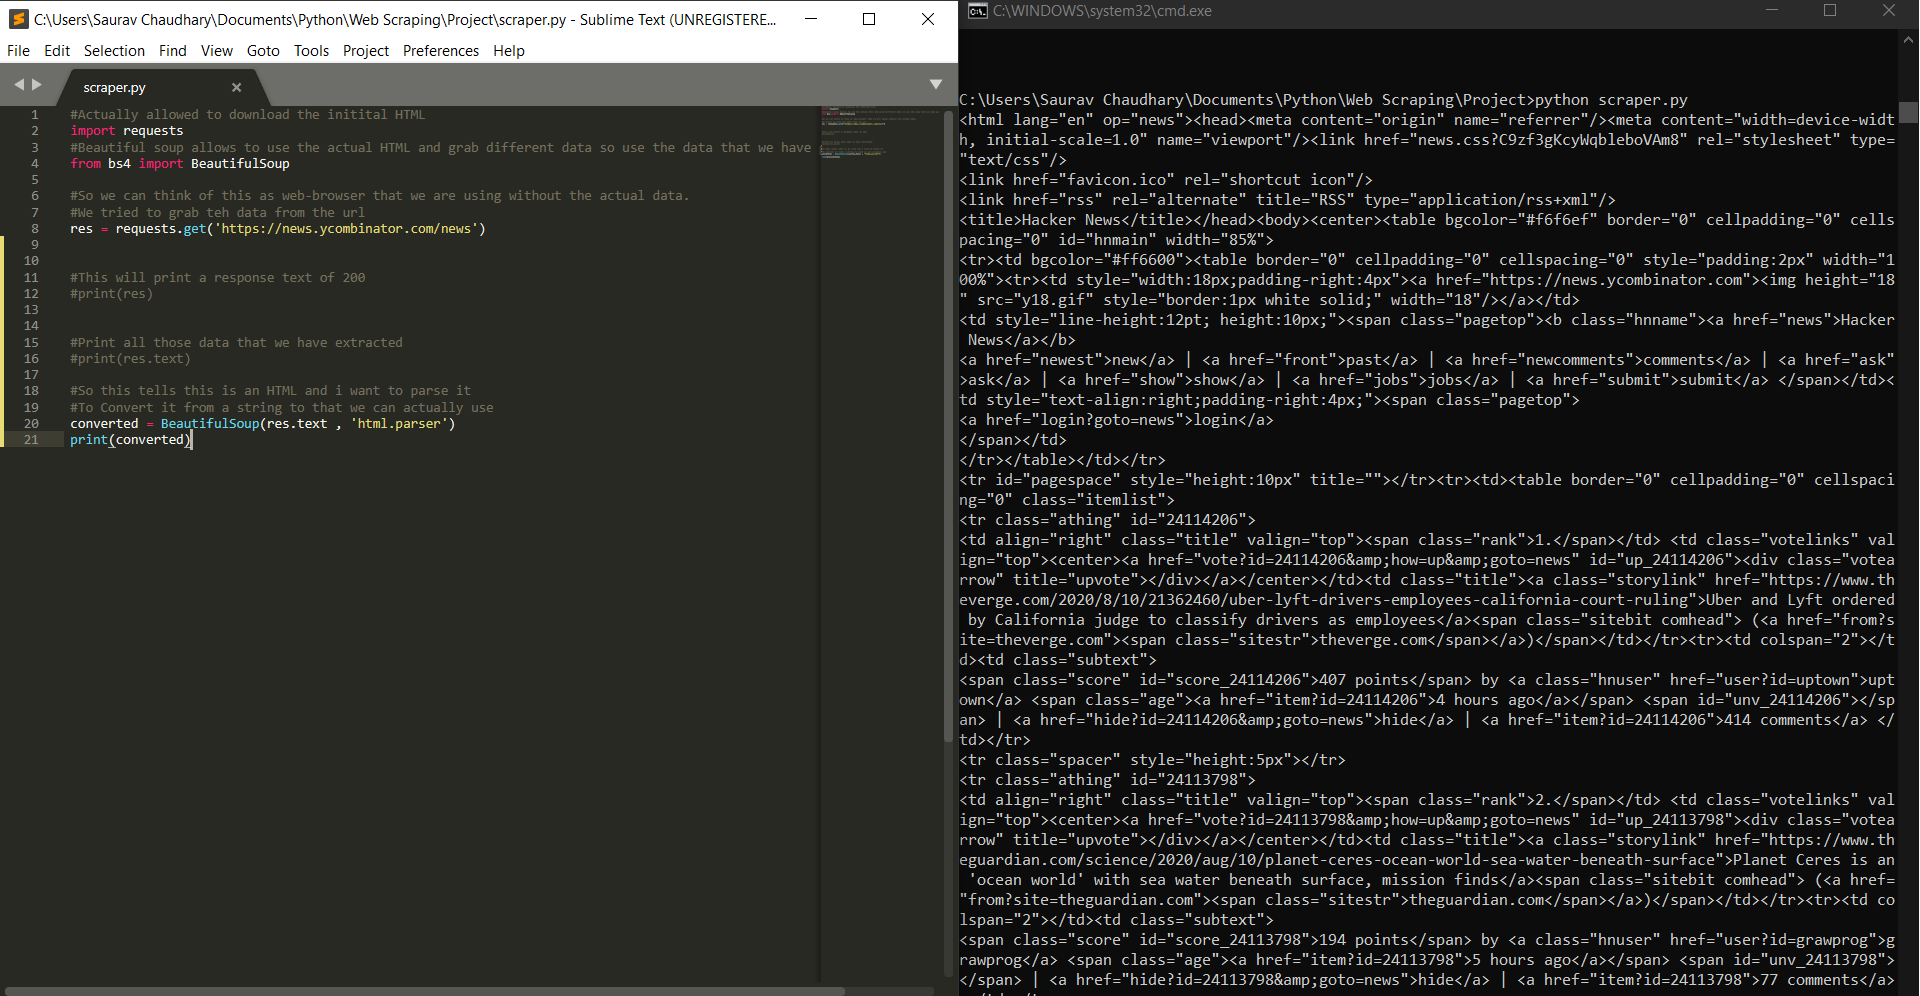Select the scraper.py tab
This screenshot has width=1920, height=996.
click(114, 87)
